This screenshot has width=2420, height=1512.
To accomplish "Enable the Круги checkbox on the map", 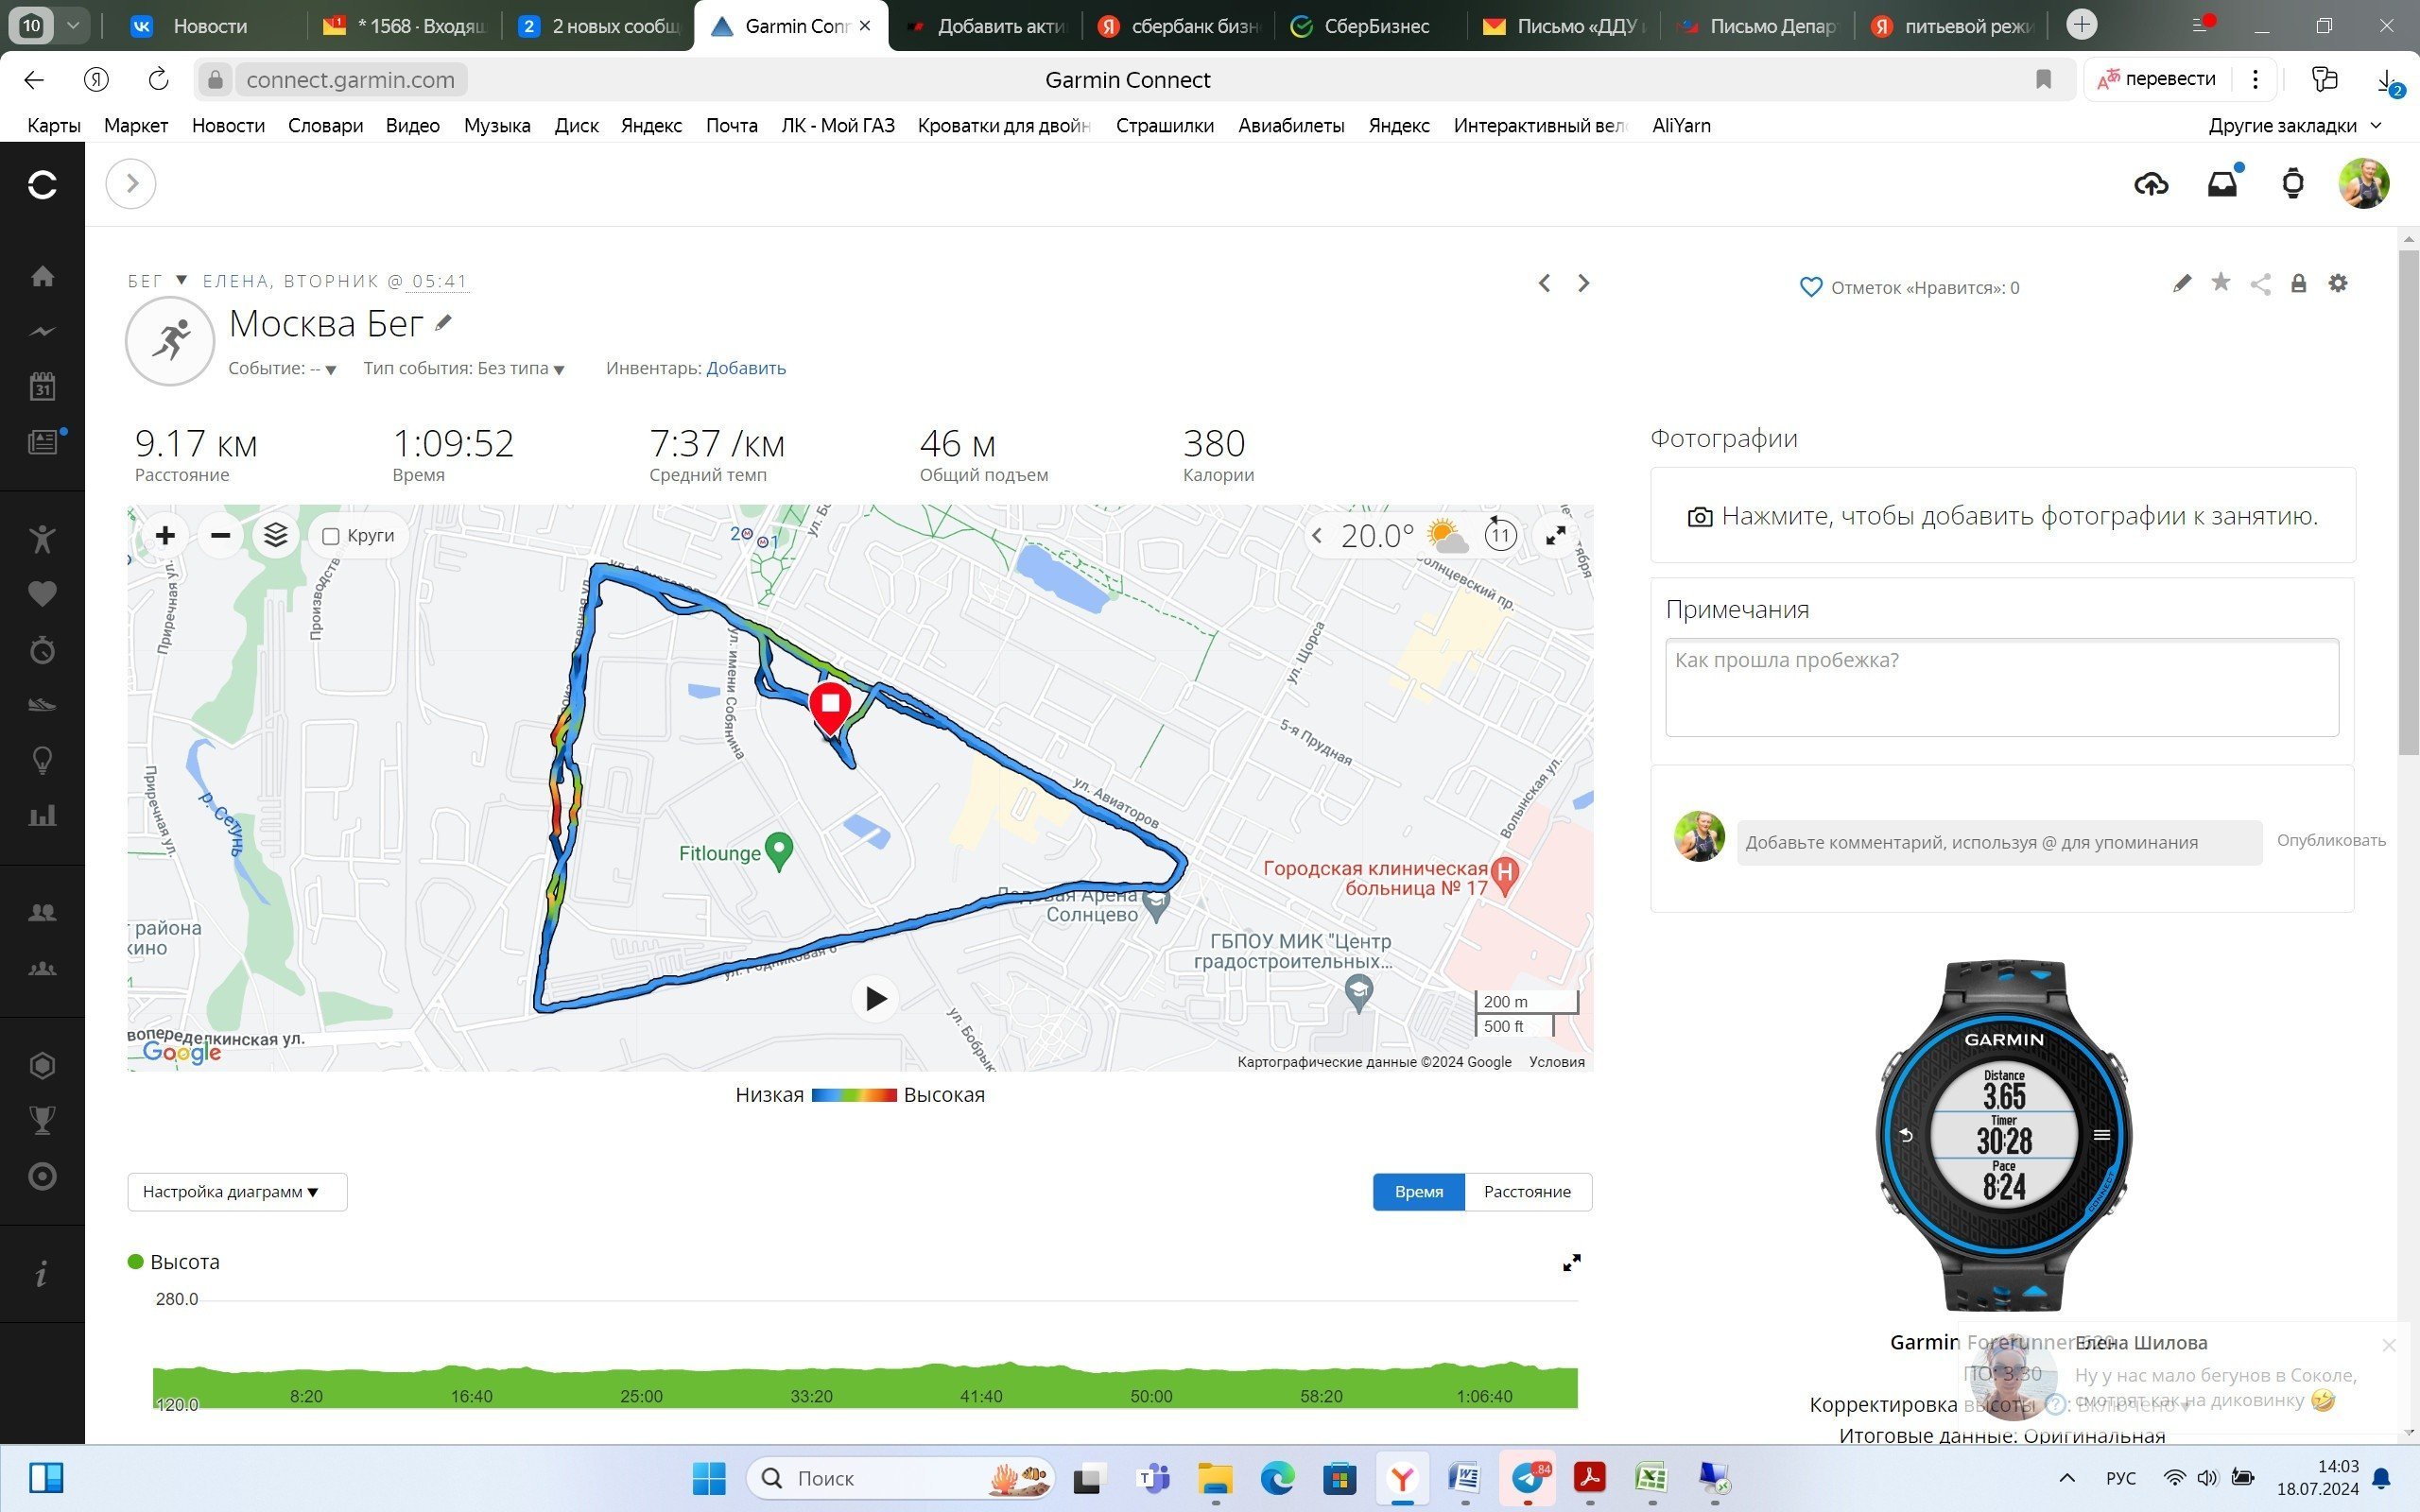I will 331,537.
